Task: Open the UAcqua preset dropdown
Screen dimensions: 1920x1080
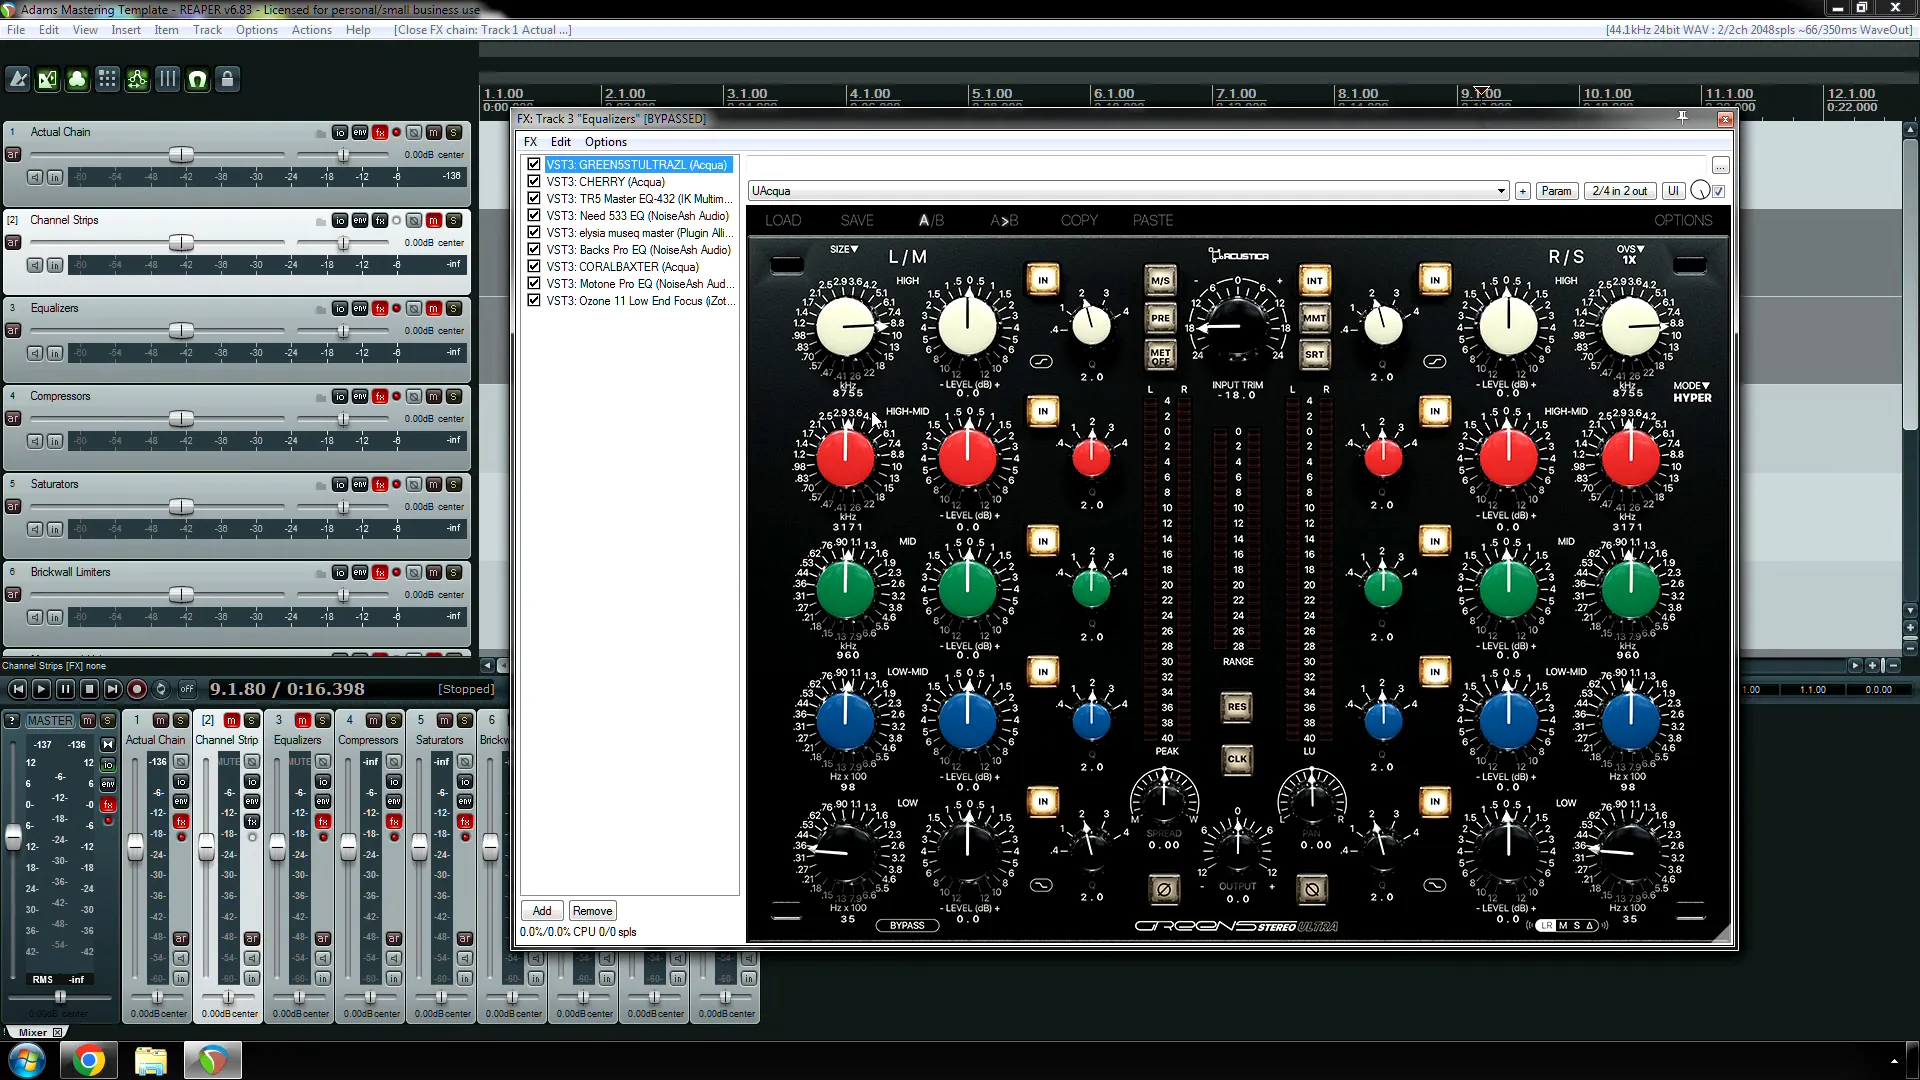Action: tap(1128, 191)
